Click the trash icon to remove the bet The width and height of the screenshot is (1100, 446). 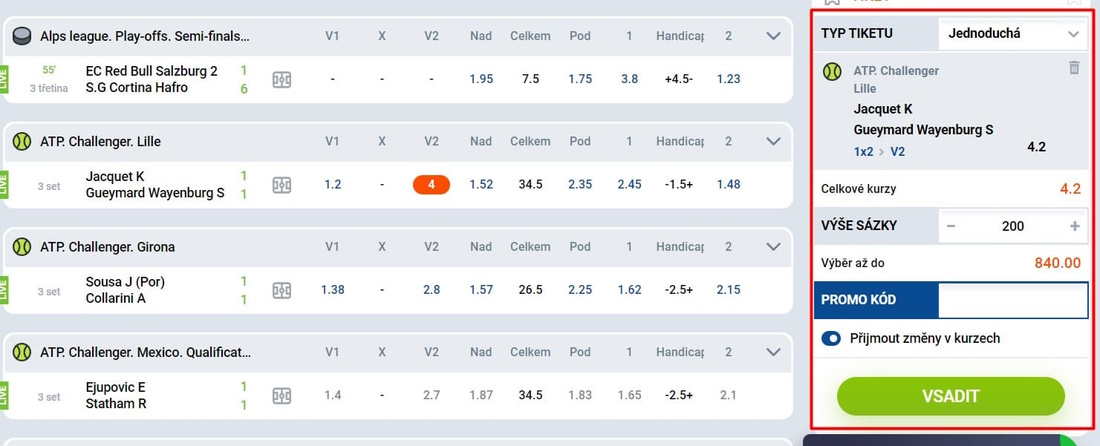[1074, 68]
